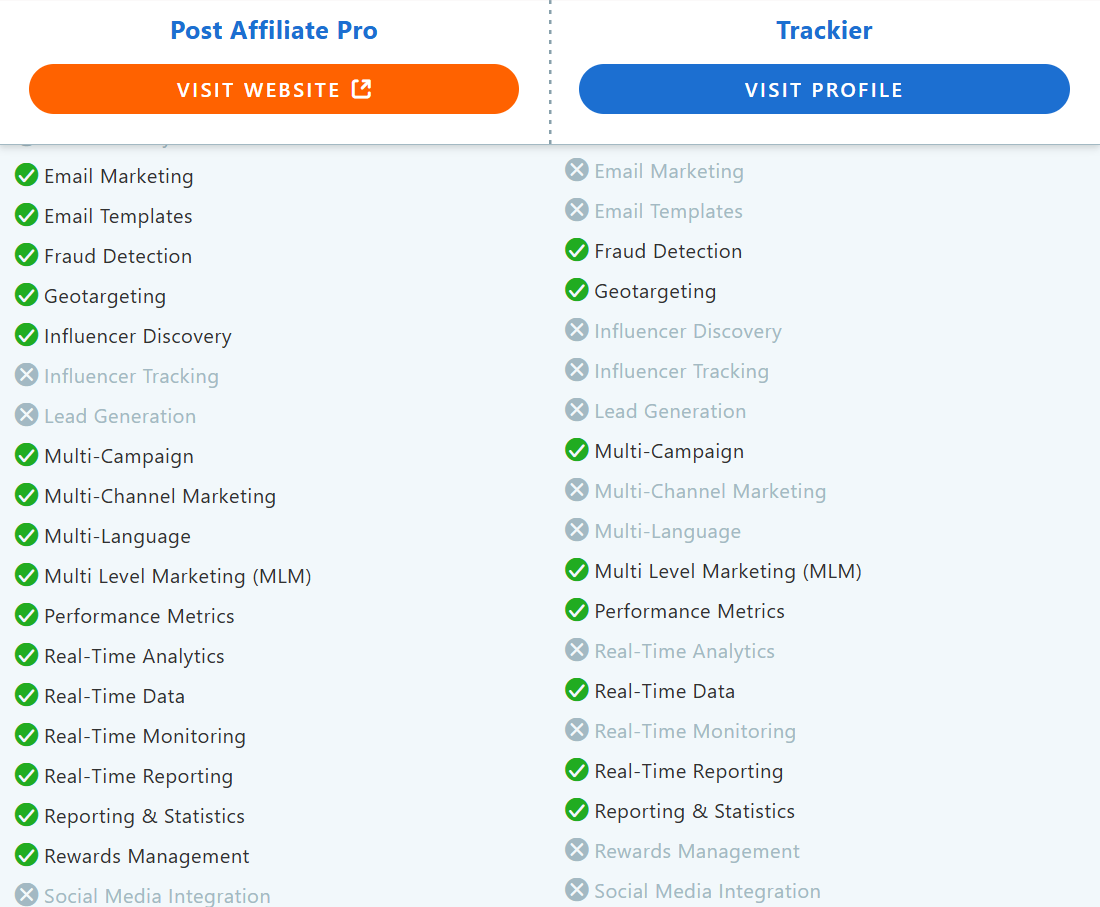Toggle the Real-Time Monitoring status icon under Trackier

tap(577, 730)
